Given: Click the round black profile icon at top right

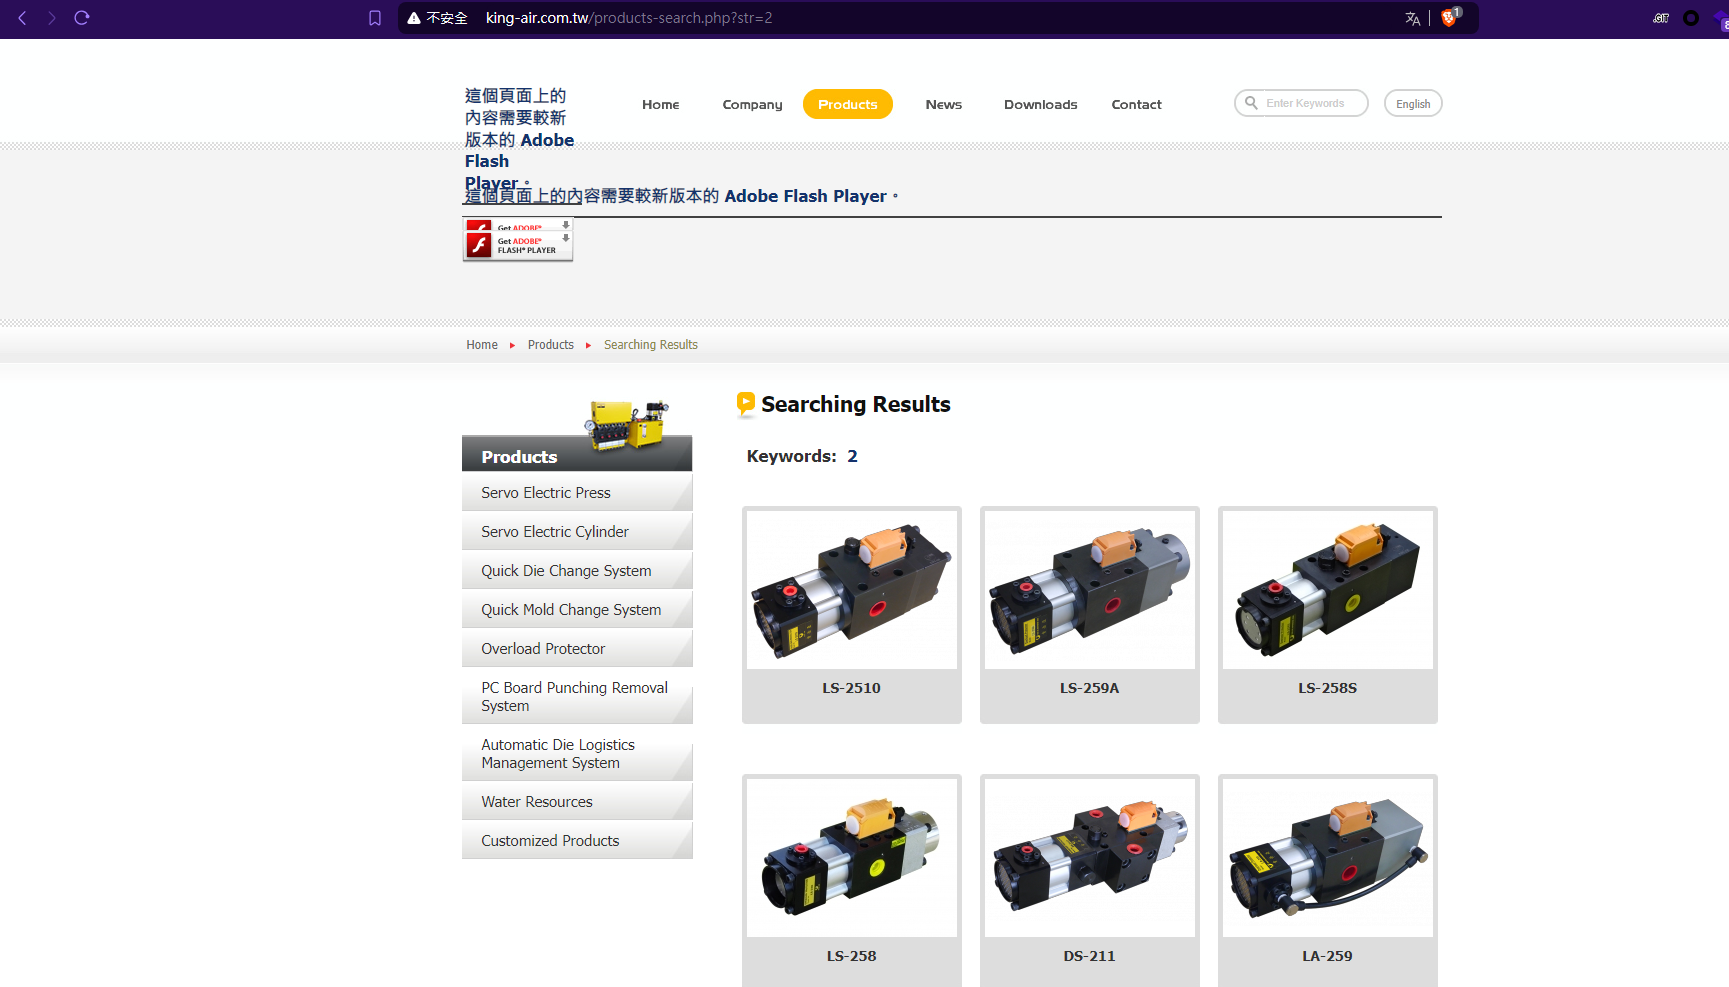Looking at the screenshot, I should (x=1691, y=18).
